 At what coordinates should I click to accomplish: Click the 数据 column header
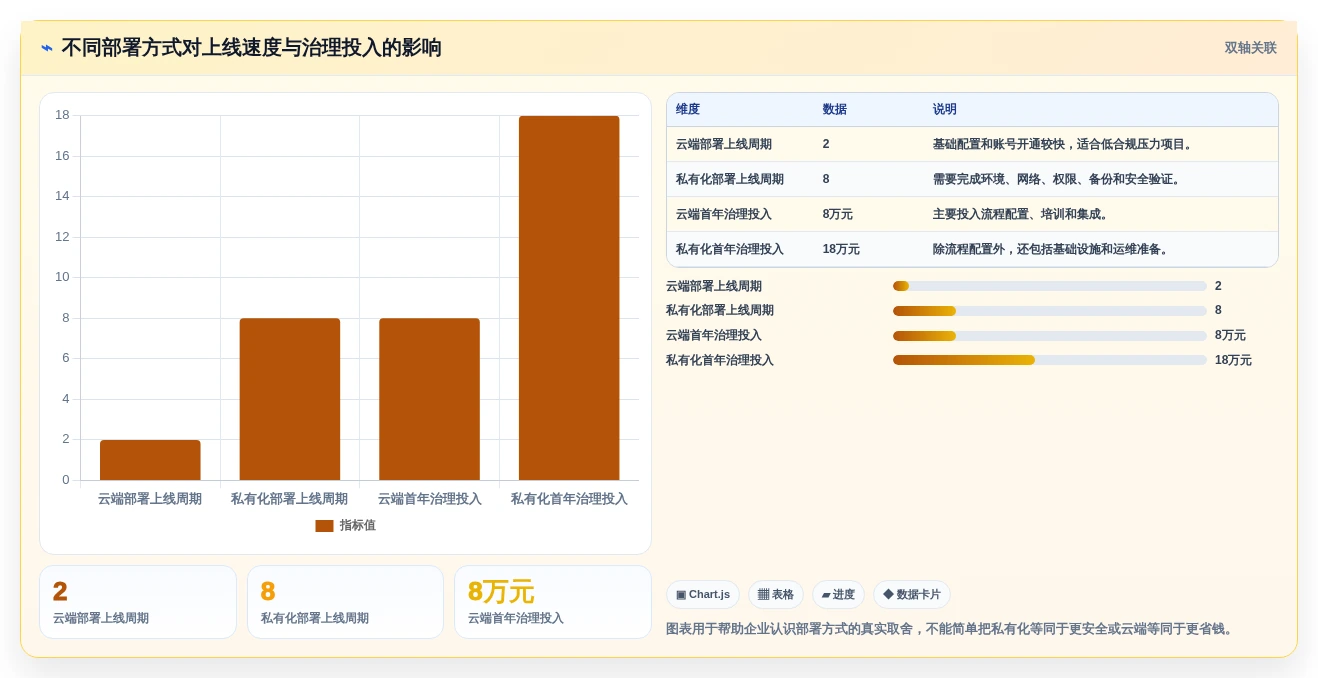(x=835, y=109)
